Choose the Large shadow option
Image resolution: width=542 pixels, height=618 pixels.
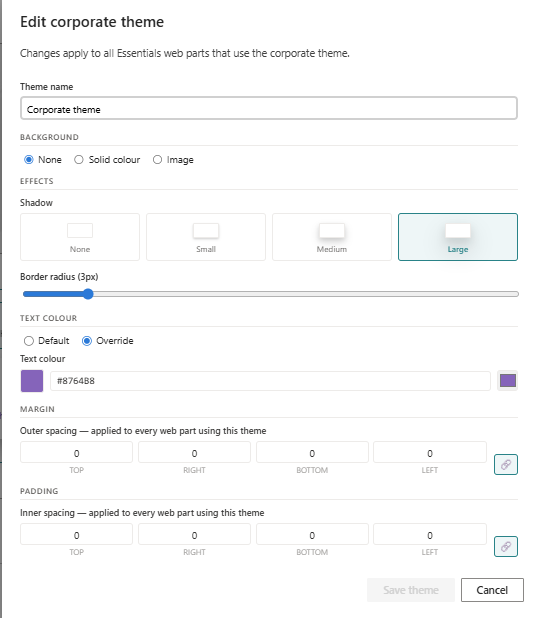(x=458, y=237)
